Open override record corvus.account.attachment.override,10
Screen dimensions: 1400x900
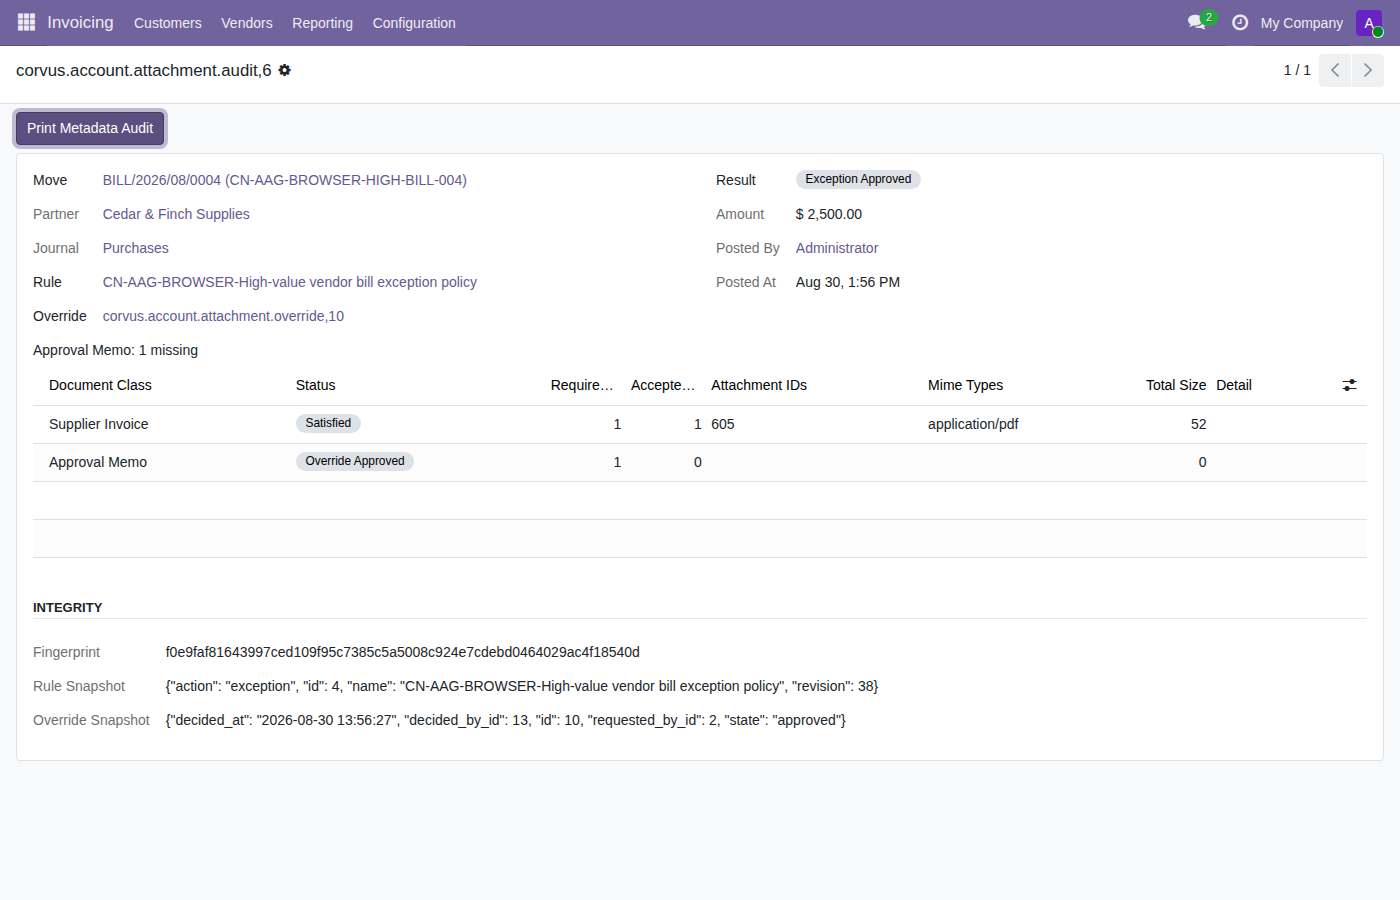(x=223, y=316)
